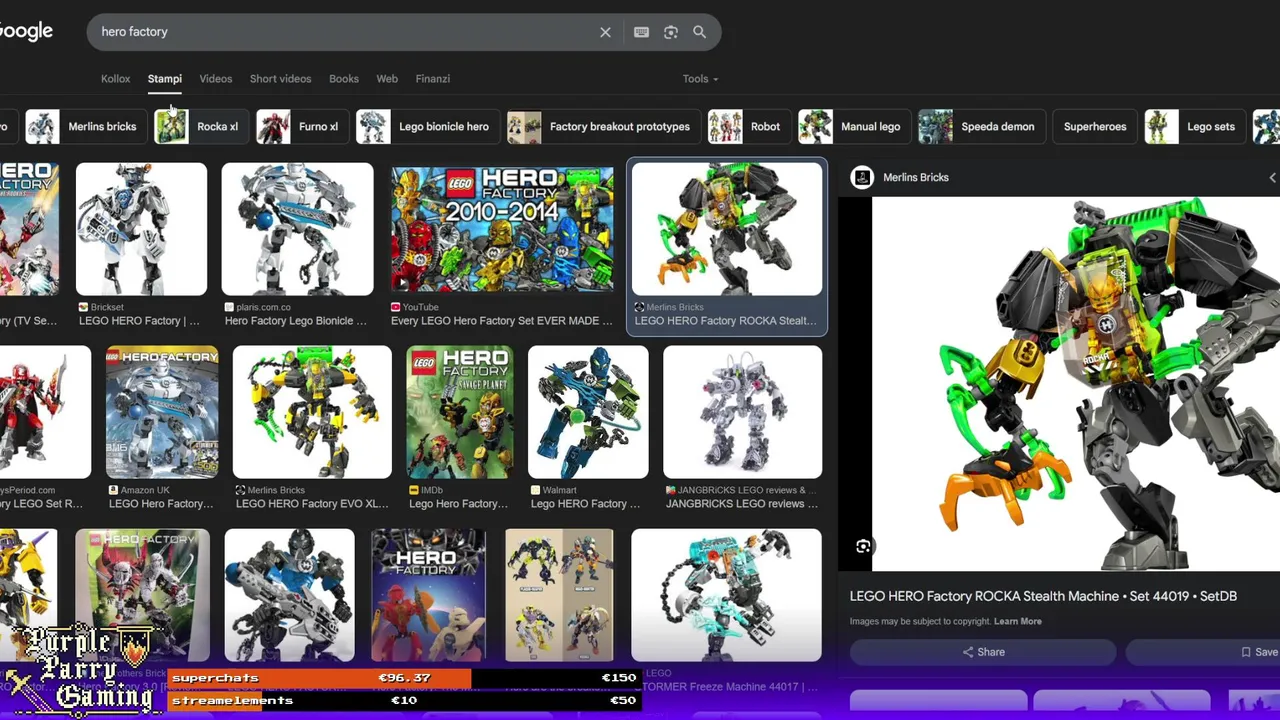Select the Merlins Bricks ROCKA Stealth thumbnail
The image size is (1280, 720).
point(727,229)
